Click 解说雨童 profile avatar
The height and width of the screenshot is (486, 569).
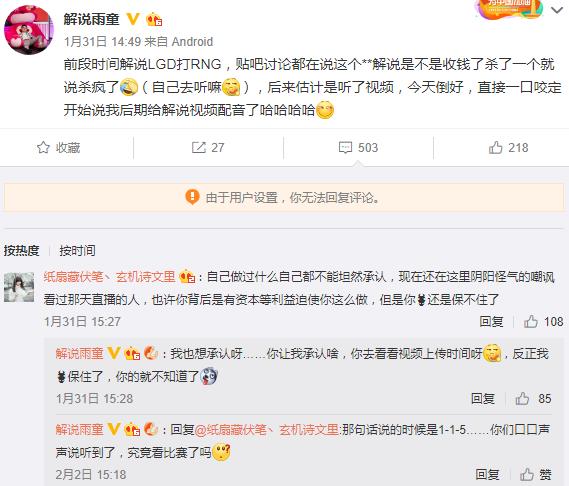29,29
